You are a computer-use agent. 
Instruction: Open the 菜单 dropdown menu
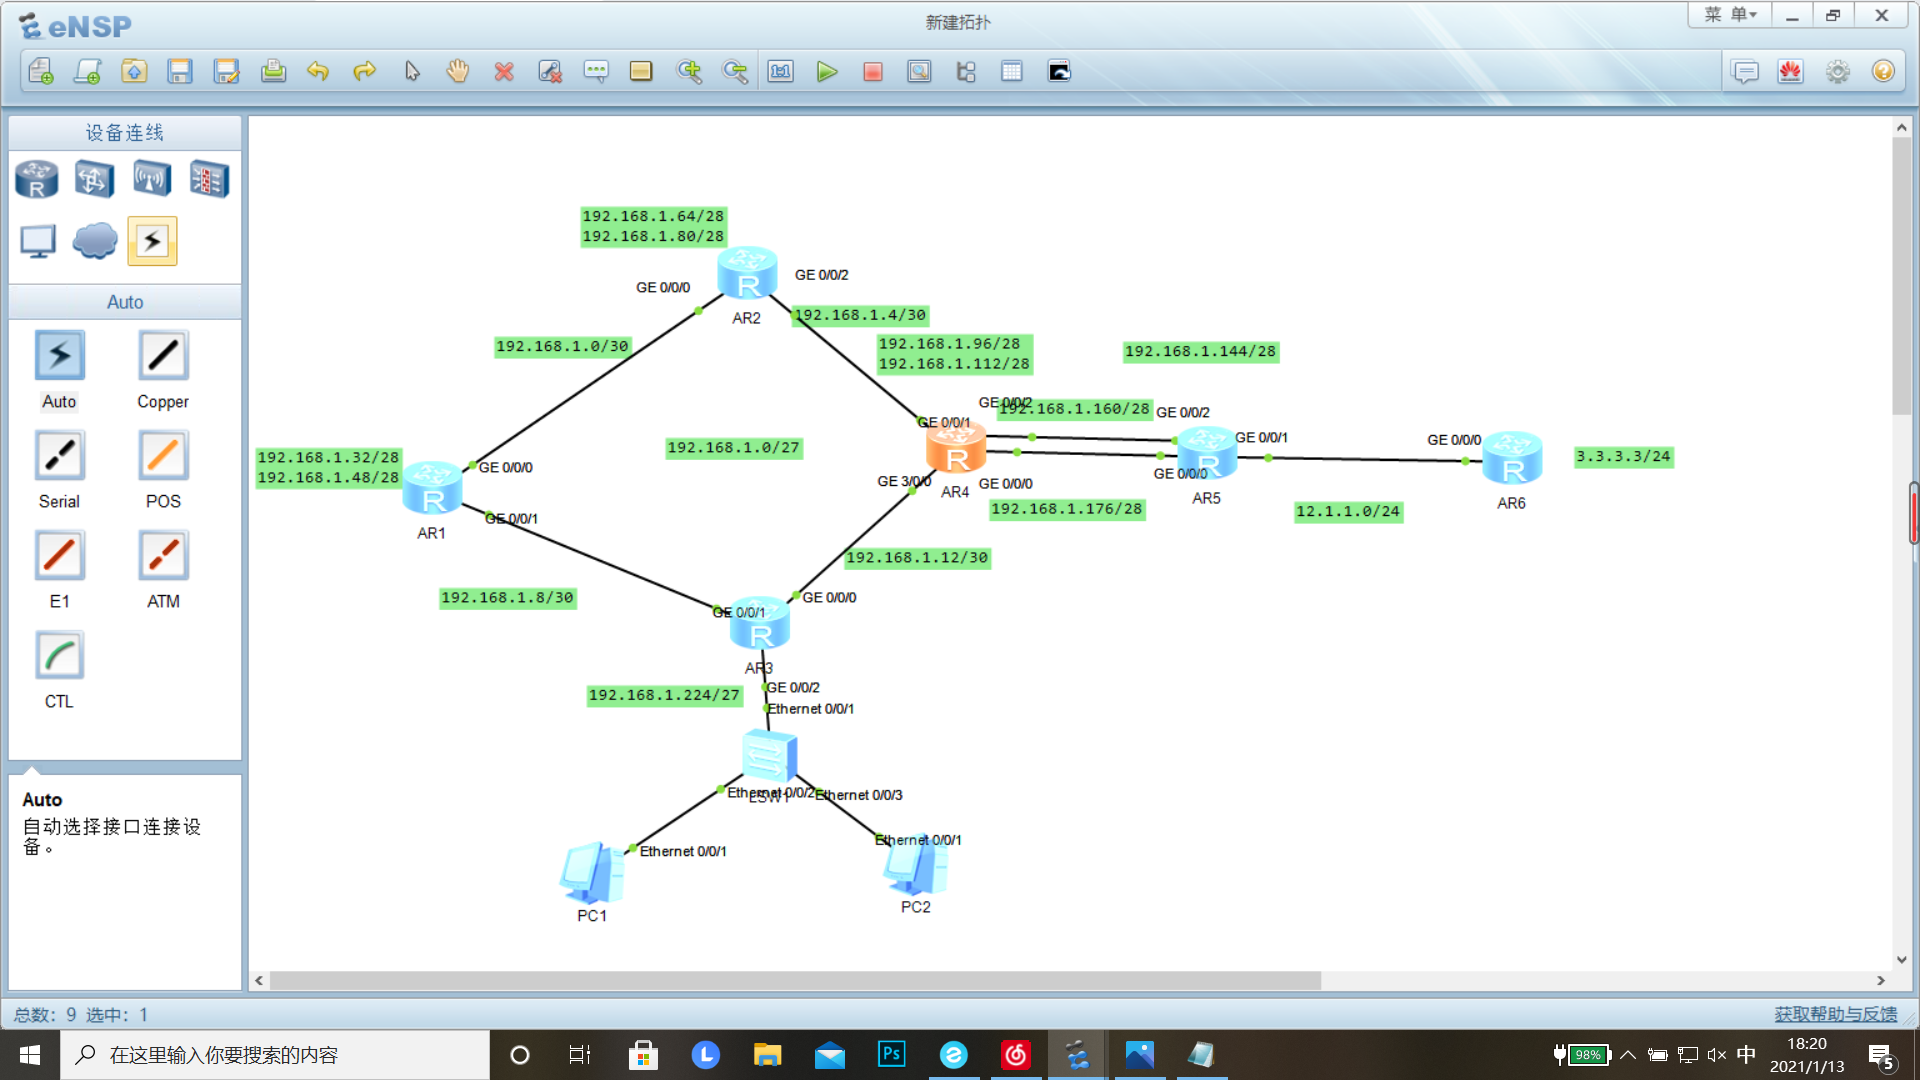click(x=1731, y=15)
